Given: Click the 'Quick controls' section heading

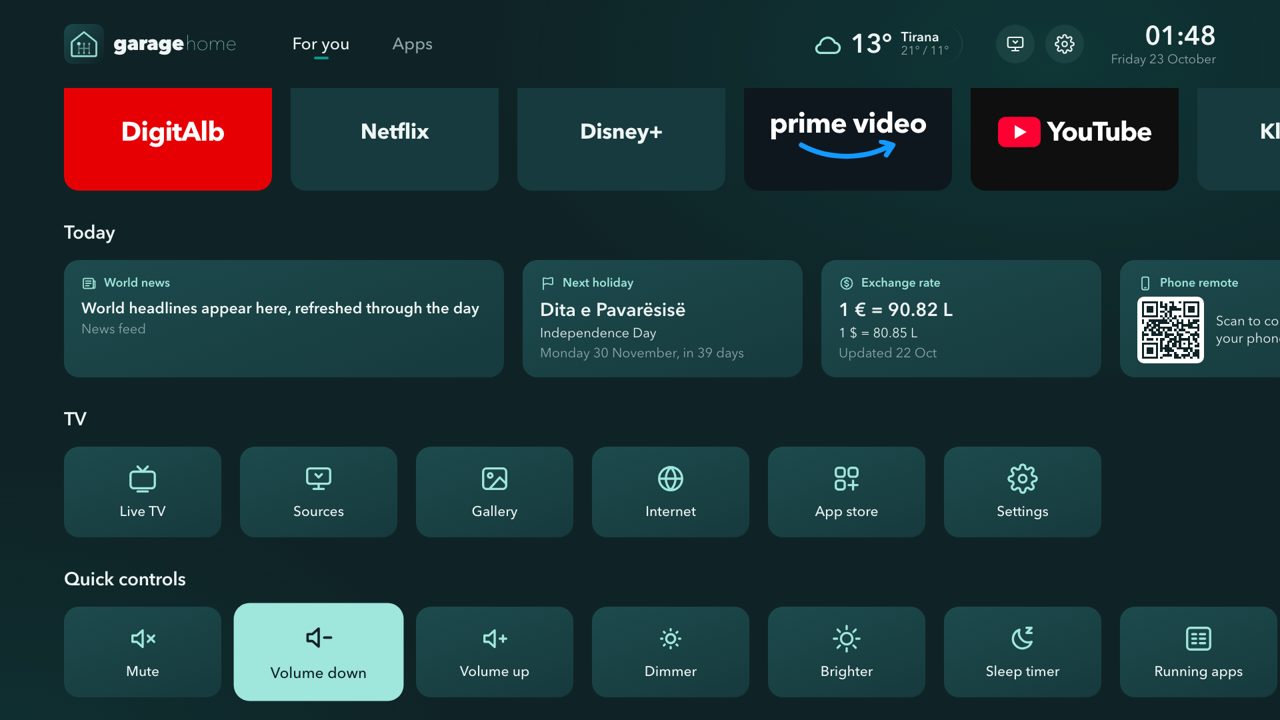Looking at the screenshot, I should pyautogui.click(x=125, y=579).
